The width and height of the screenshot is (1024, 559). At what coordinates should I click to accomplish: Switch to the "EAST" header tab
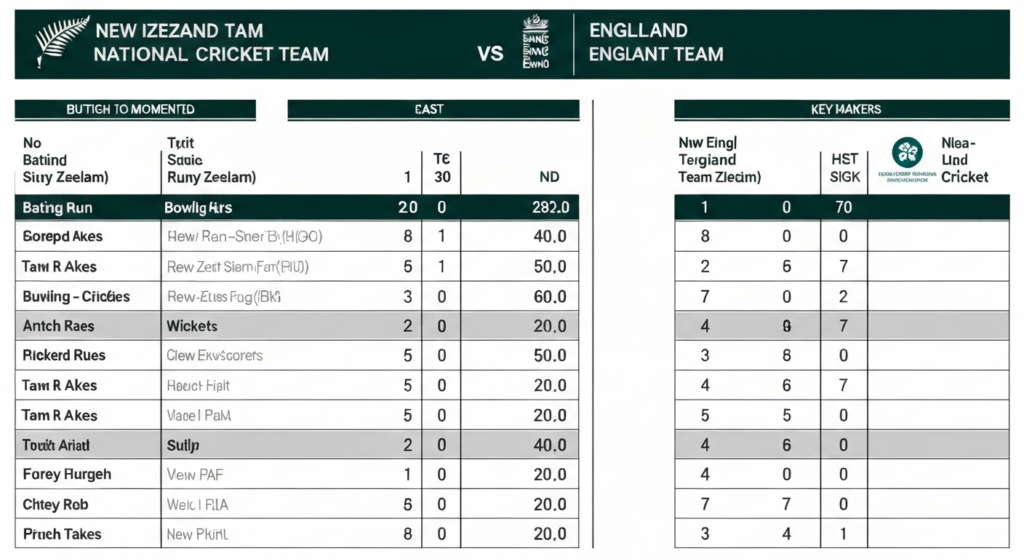pyautogui.click(x=432, y=109)
